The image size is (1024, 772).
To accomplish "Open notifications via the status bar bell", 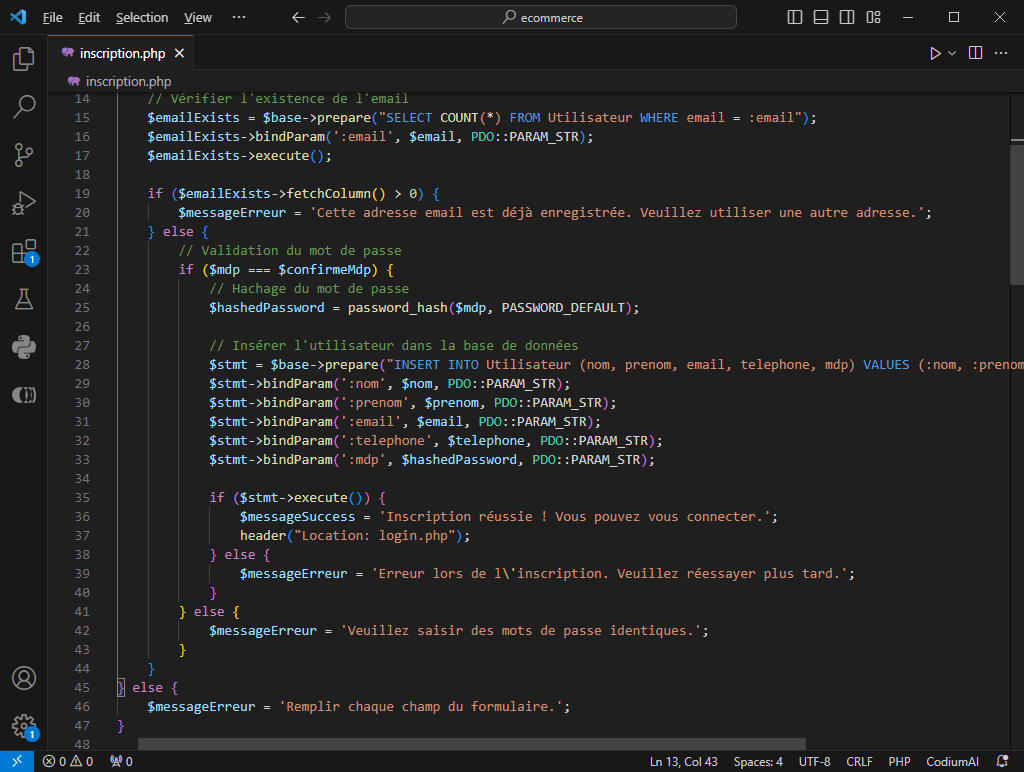I will pyautogui.click(x=1003, y=761).
